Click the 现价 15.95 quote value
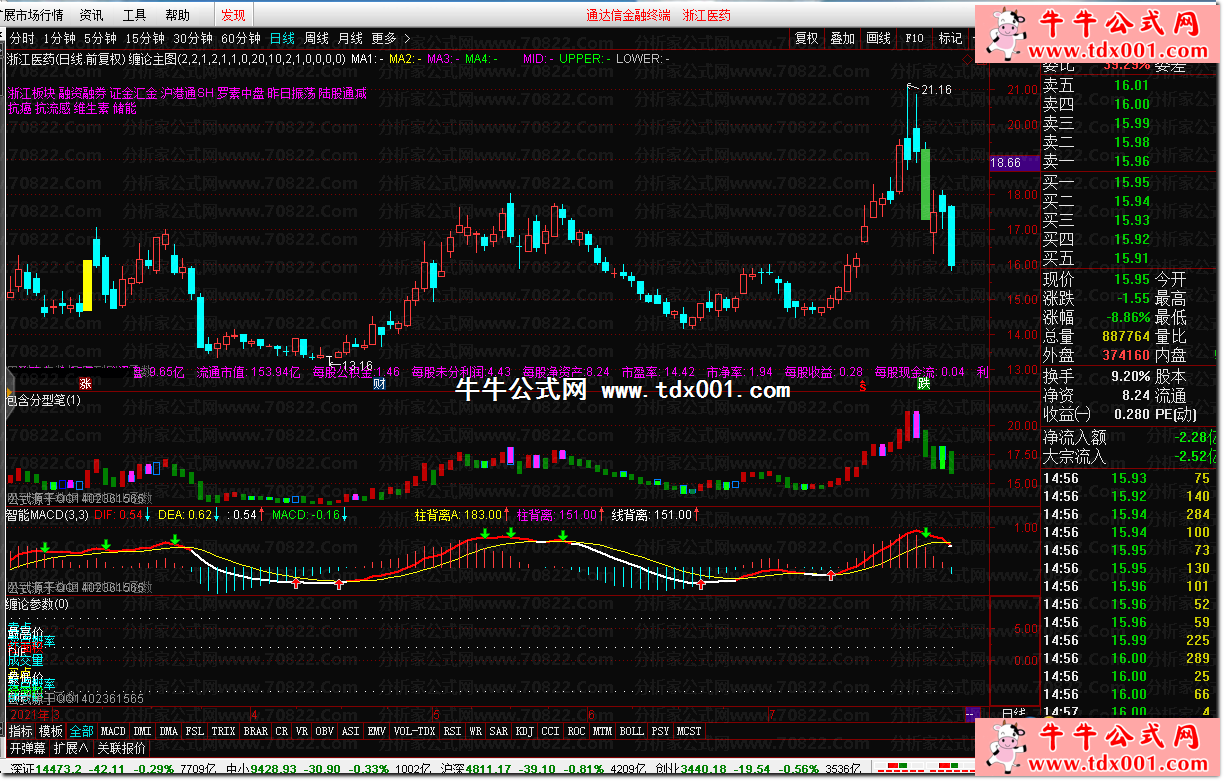Image resolution: width=1225 pixels, height=781 pixels. click(1132, 279)
